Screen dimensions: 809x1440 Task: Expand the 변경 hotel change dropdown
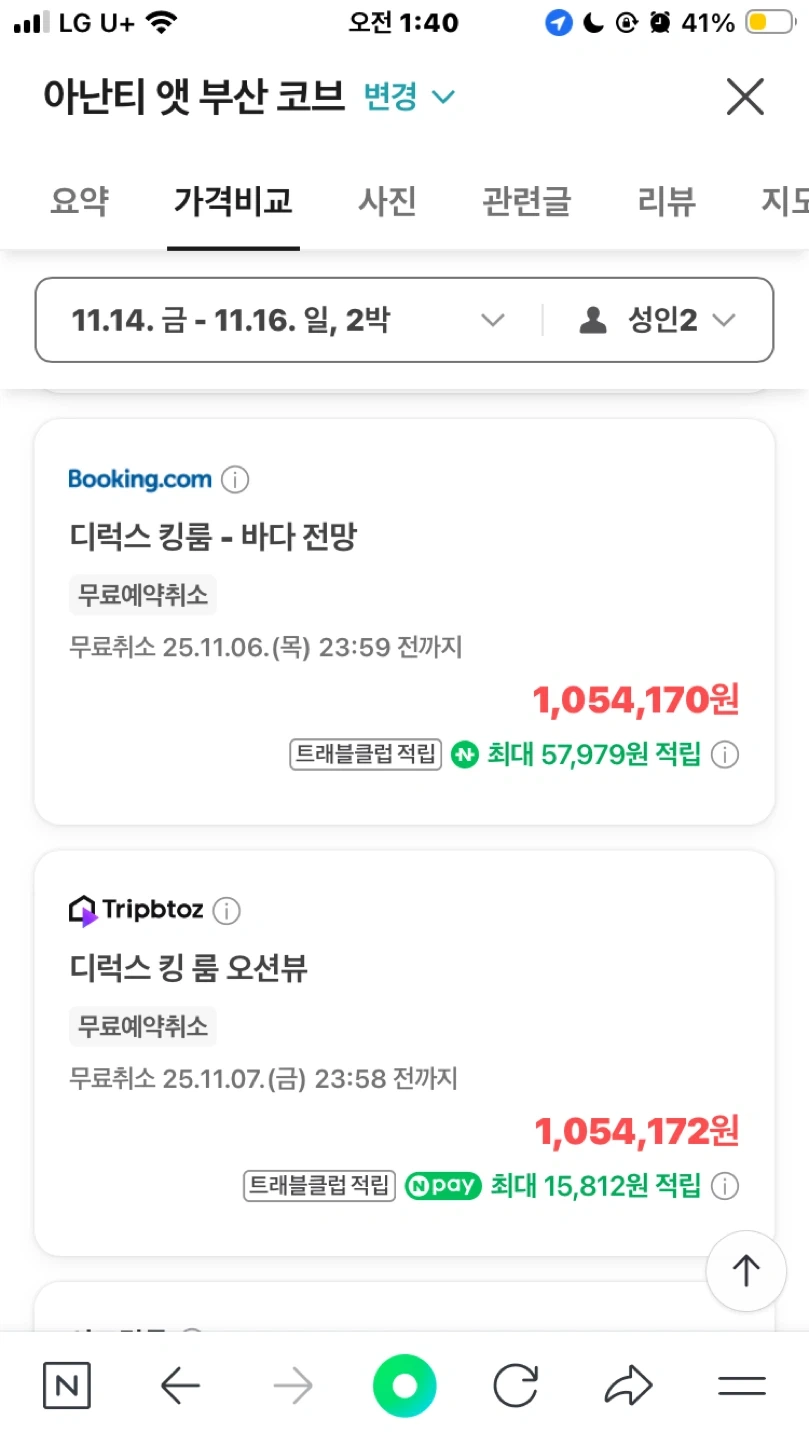click(409, 97)
